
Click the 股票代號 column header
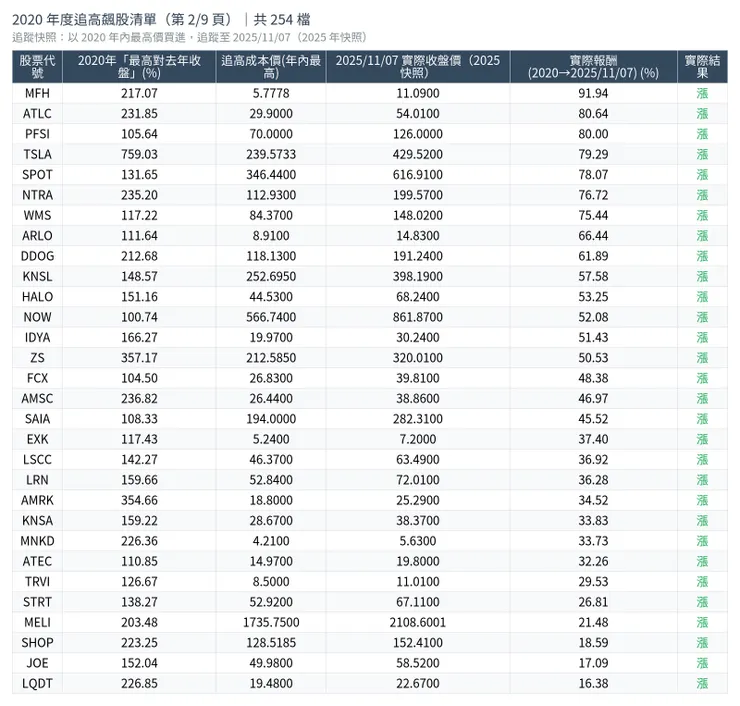click(x=37, y=67)
